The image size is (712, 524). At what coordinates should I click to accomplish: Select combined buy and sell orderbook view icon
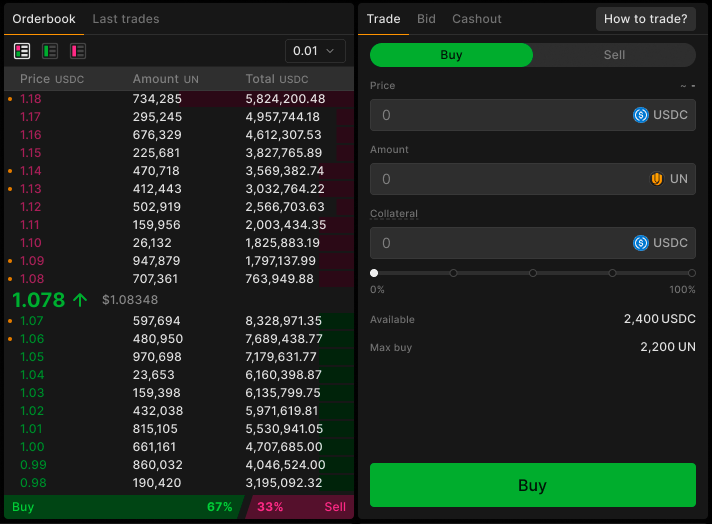pos(22,51)
